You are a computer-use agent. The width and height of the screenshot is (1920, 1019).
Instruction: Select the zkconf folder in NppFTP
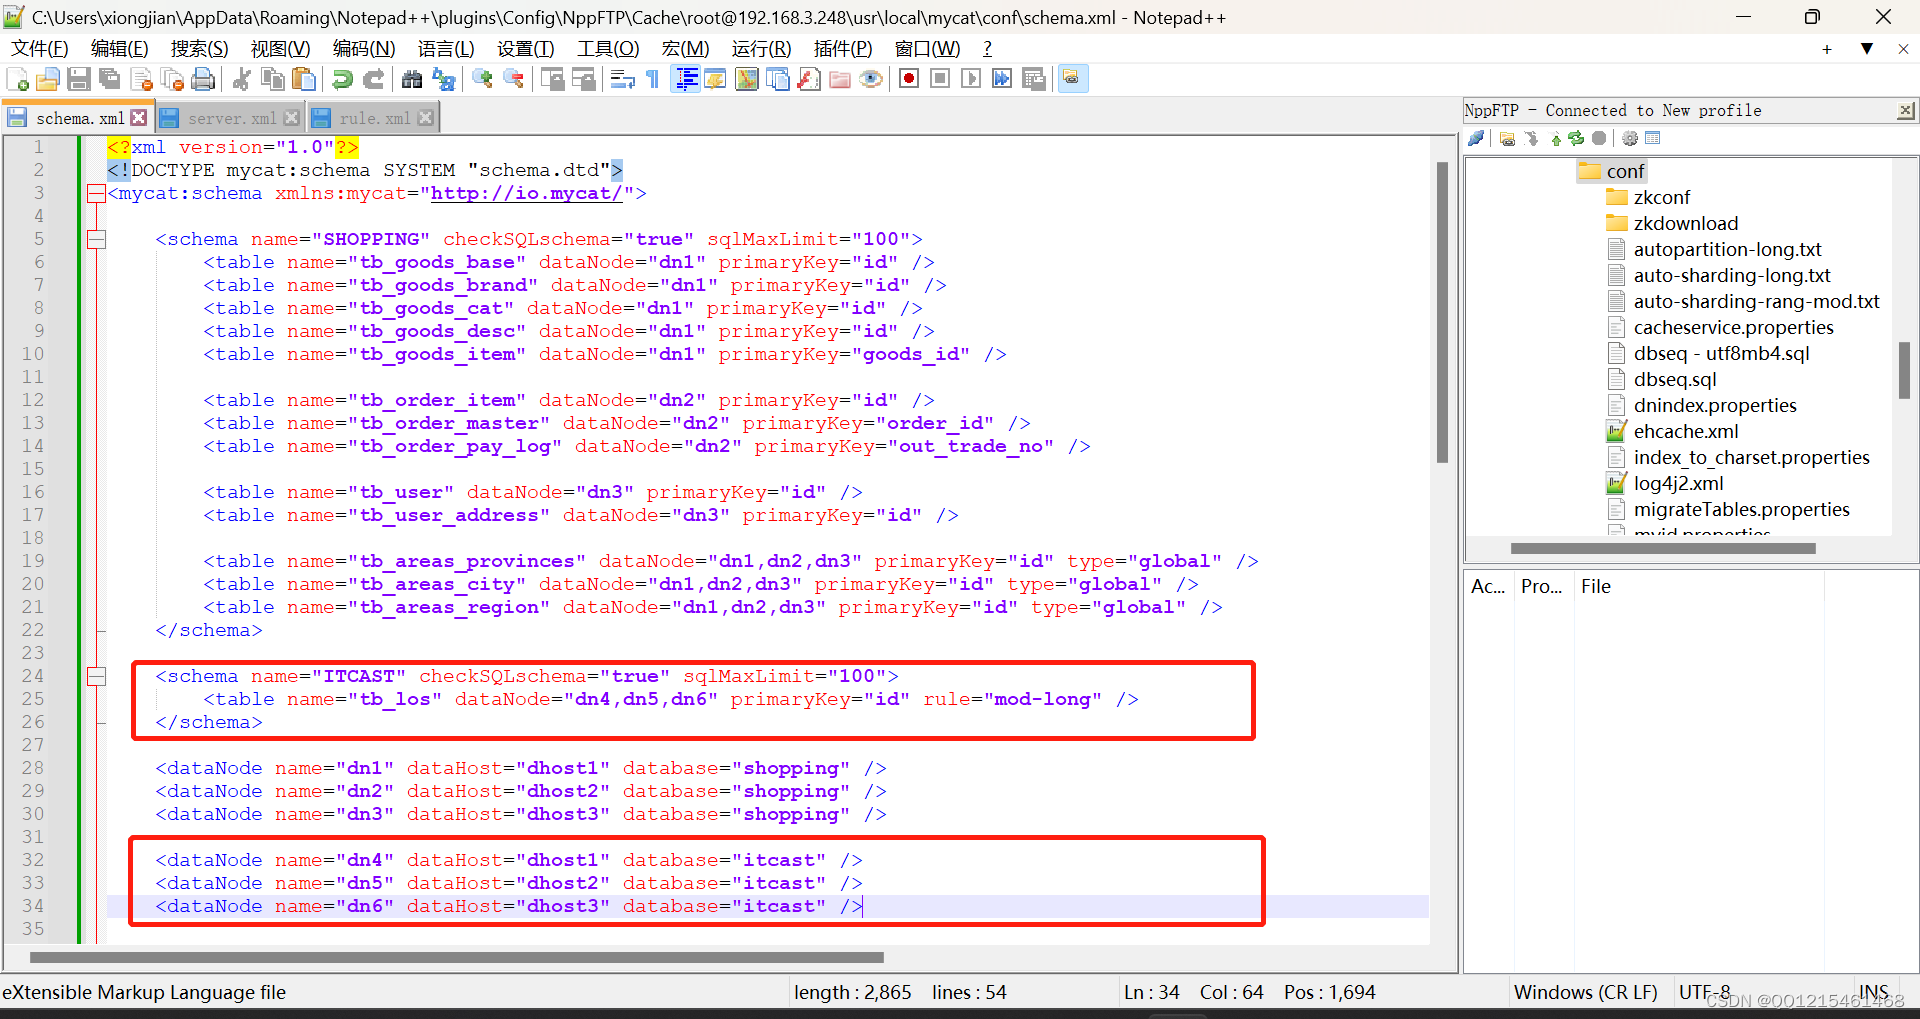tap(1661, 198)
